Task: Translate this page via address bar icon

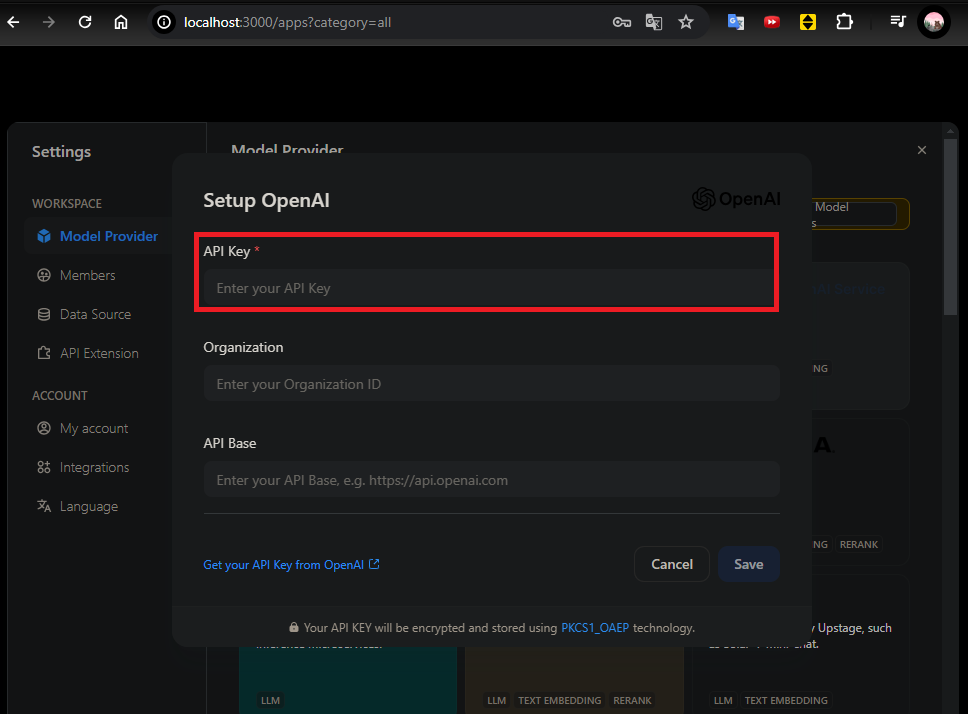Action: [654, 22]
